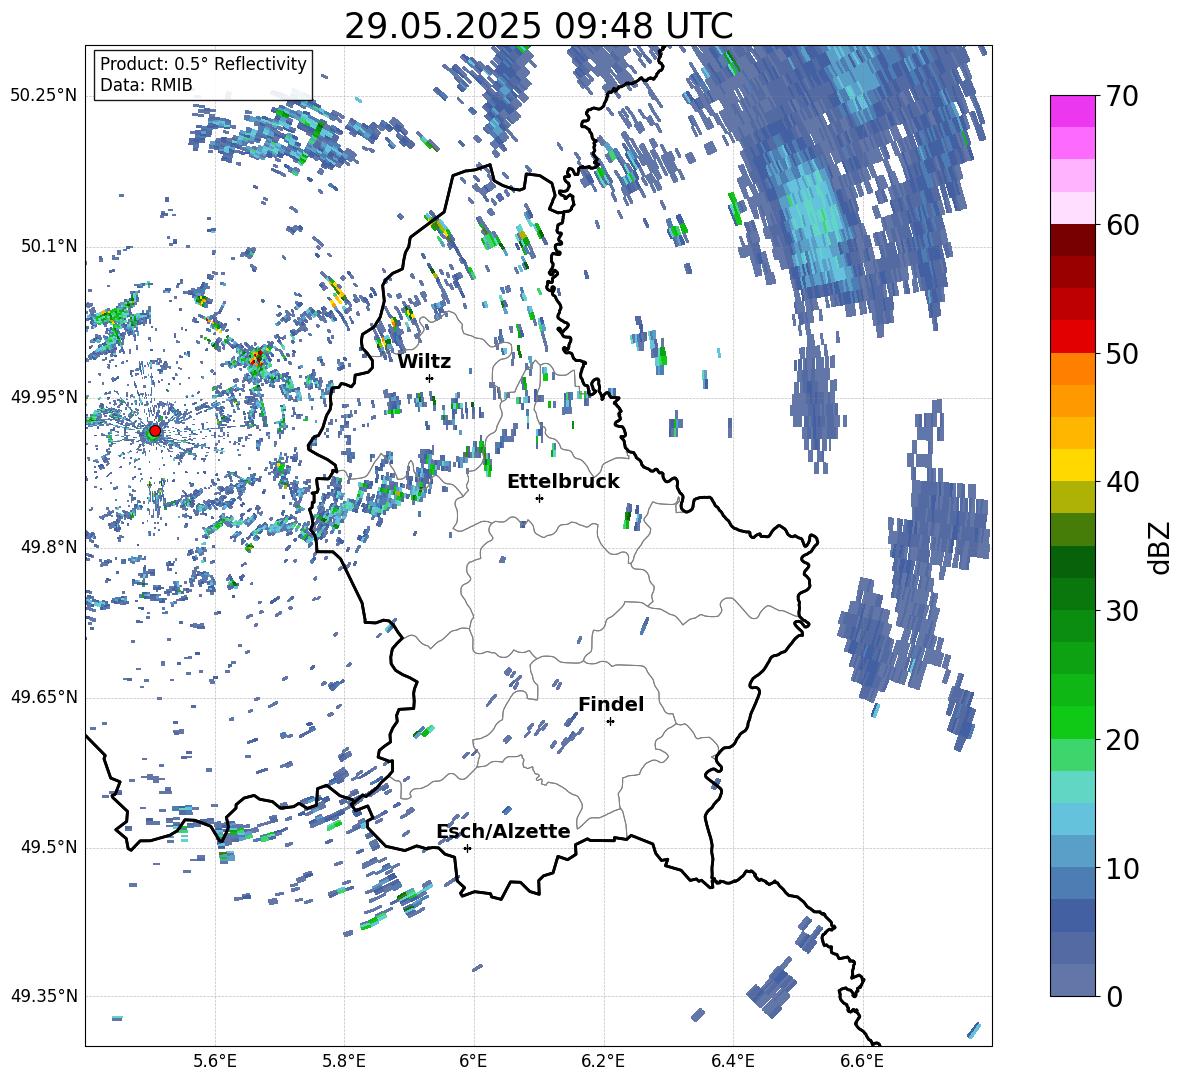Image resolution: width=1184 pixels, height=1081 pixels.
Task: Click the red radar site marker
Action: click(155, 431)
